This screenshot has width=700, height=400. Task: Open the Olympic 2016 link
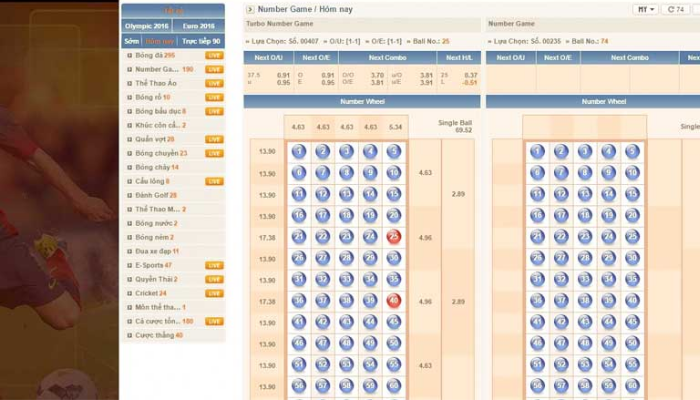click(146, 25)
